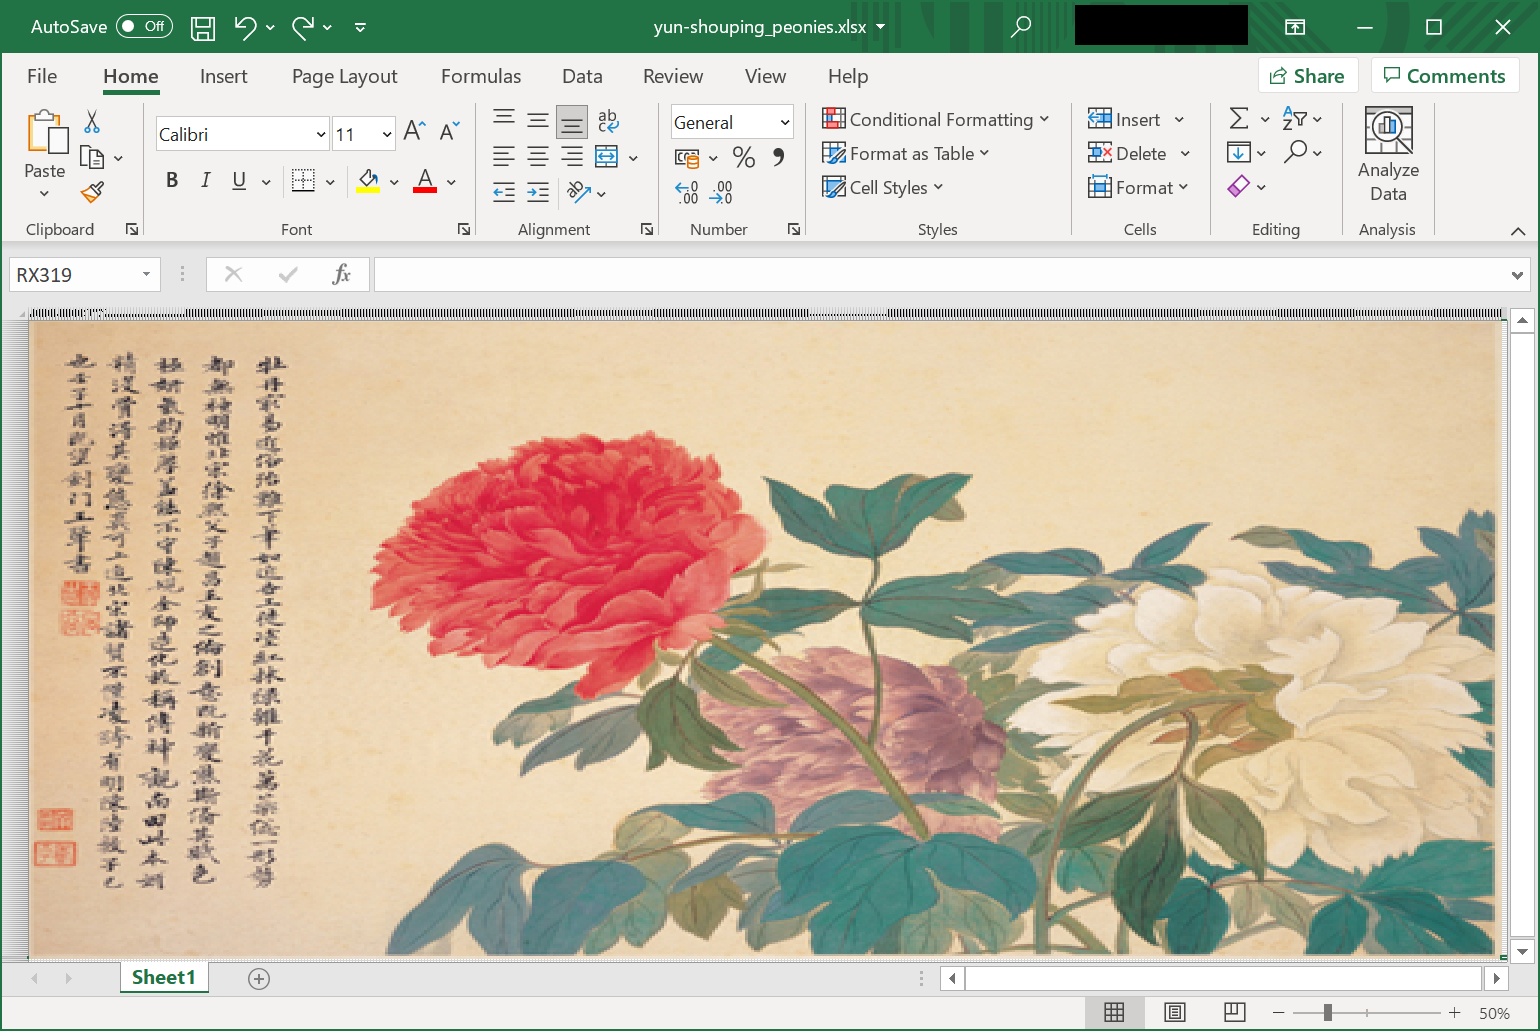Click the zoom slider handle
This screenshot has width=1540, height=1031.
(1328, 1013)
